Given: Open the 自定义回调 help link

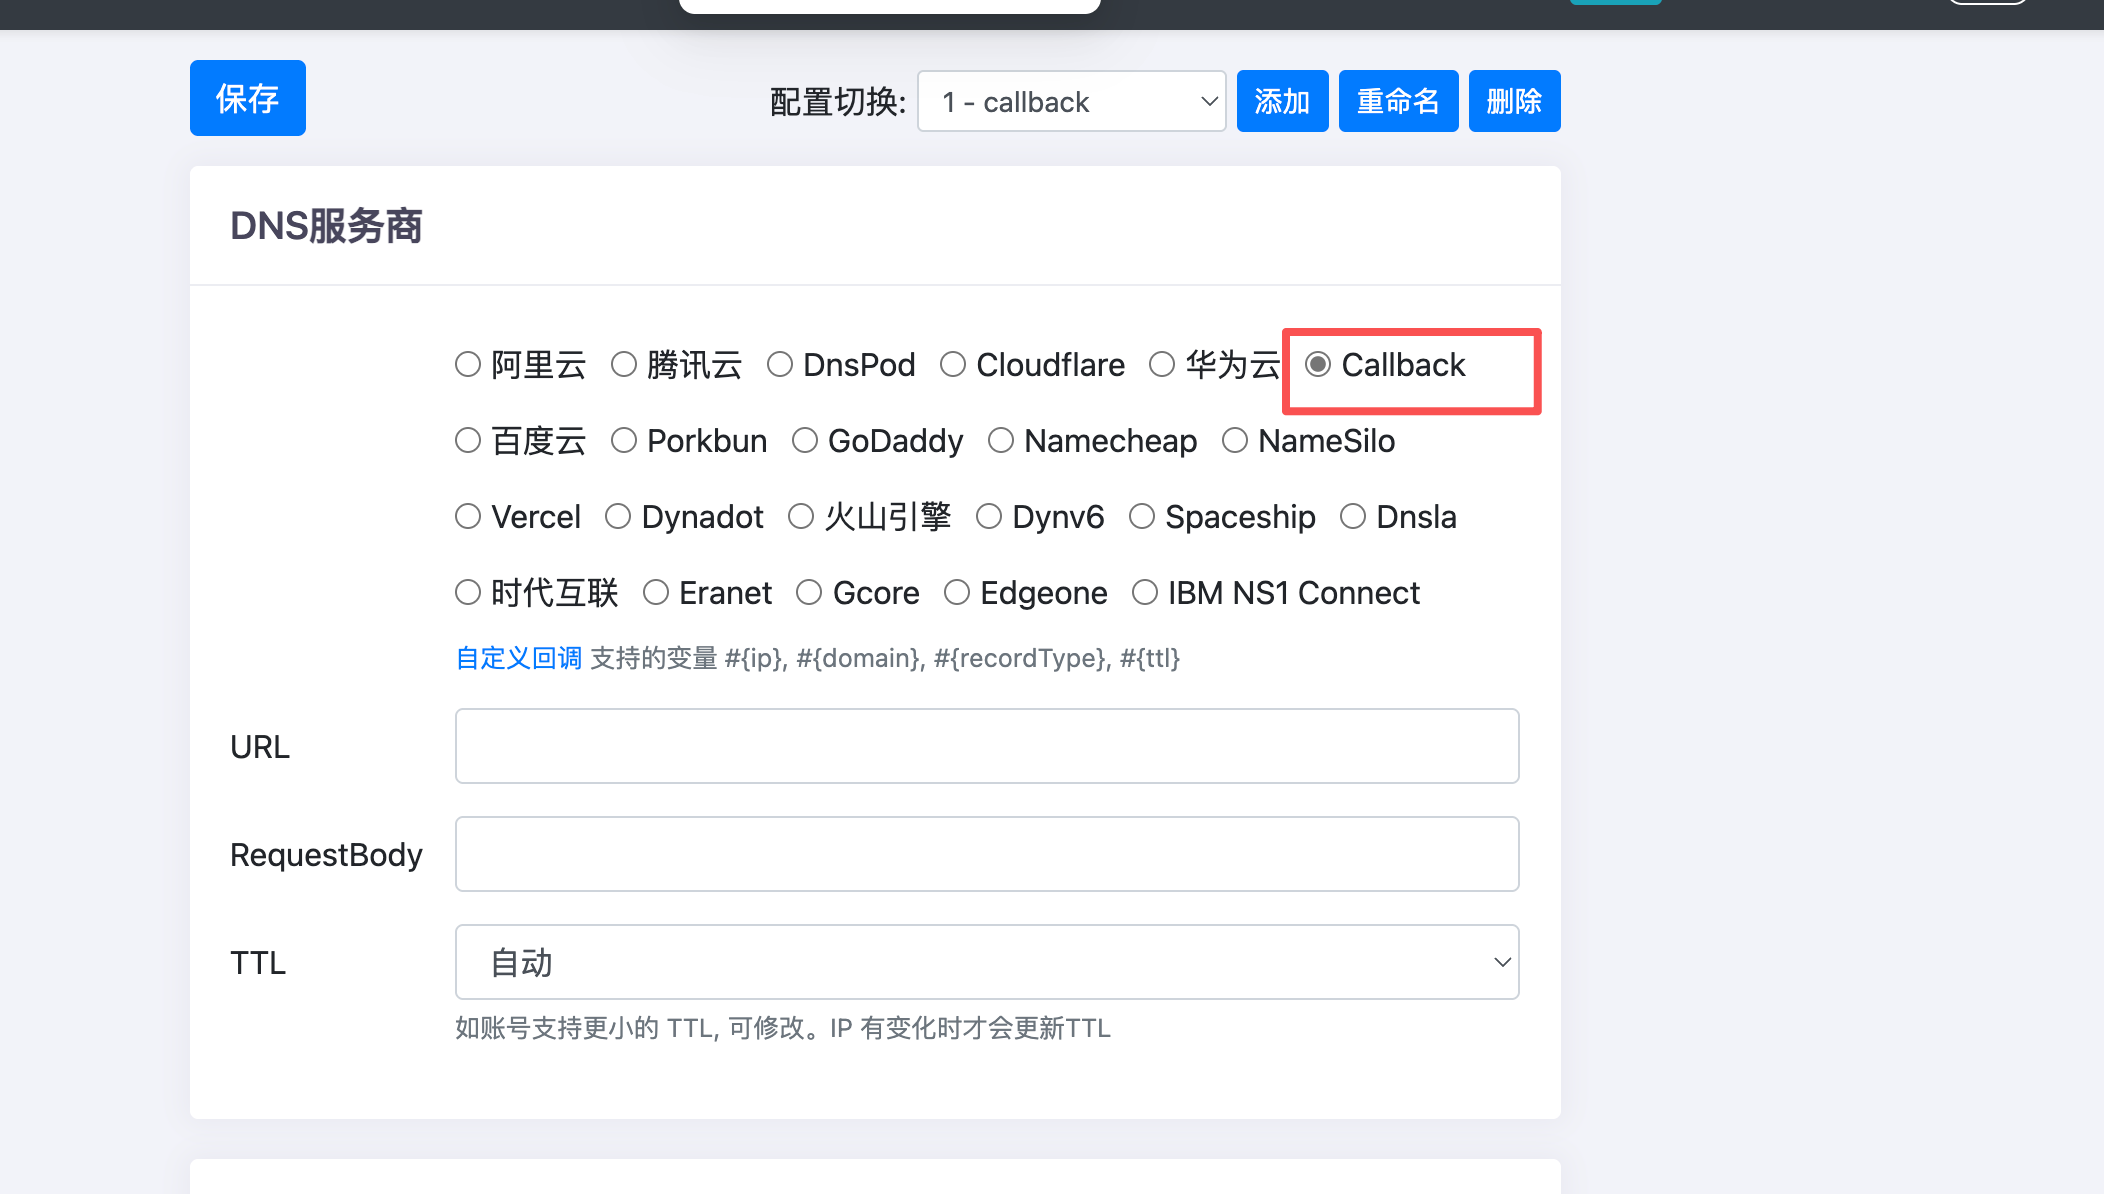Looking at the screenshot, I should coord(519,658).
